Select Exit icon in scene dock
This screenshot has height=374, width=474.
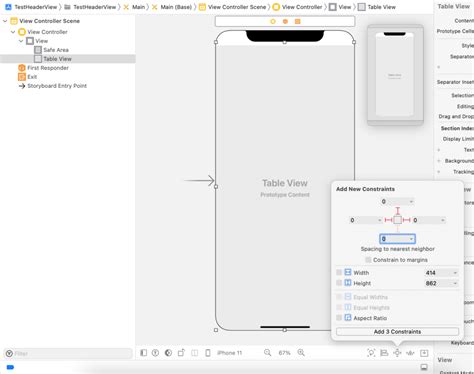[298, 21]
